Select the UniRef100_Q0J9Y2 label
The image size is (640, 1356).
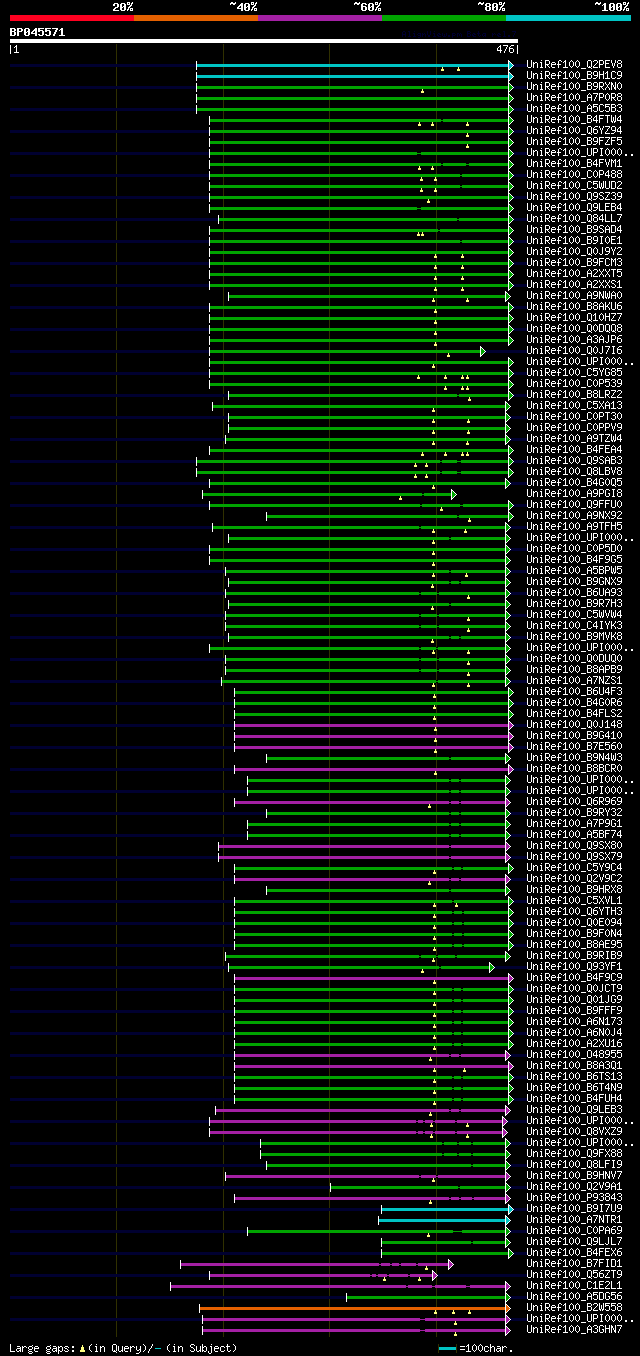pos(574,251)
